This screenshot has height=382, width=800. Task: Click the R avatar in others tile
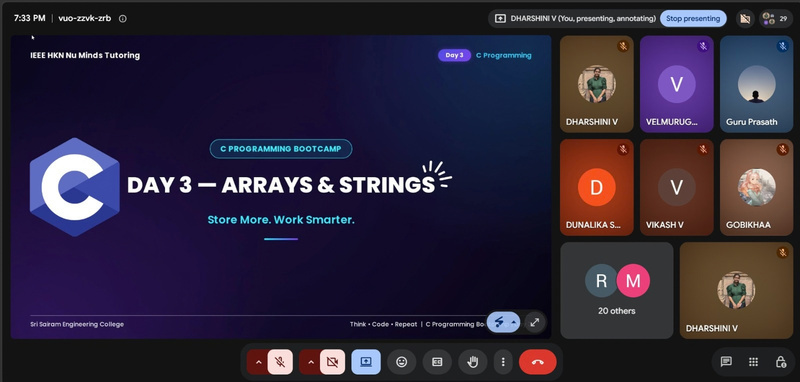(x=601, y=281)
